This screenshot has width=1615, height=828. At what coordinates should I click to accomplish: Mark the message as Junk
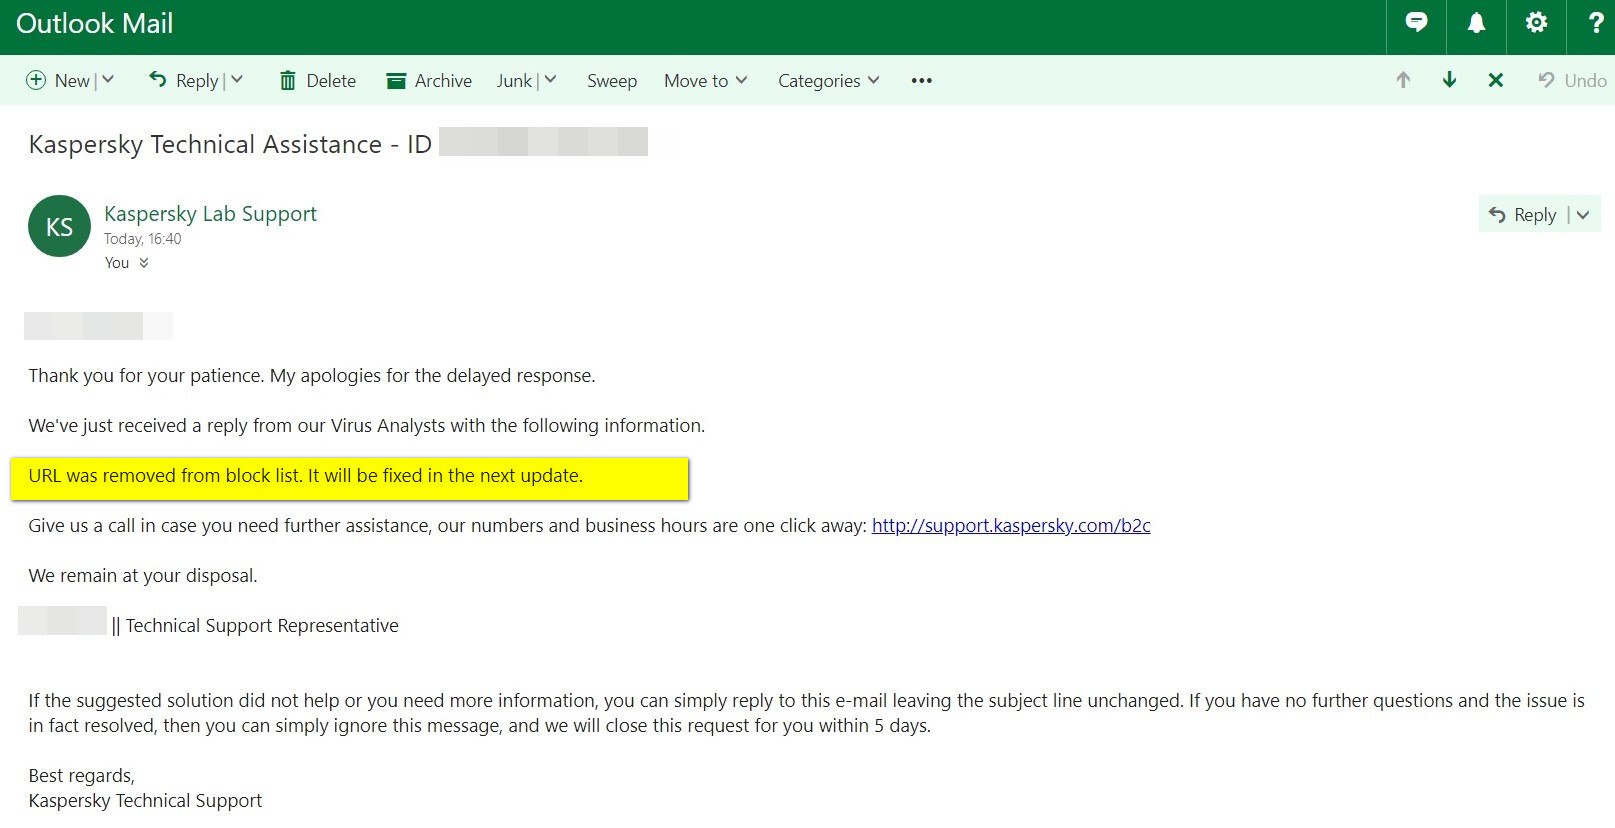tap(514, 81)
